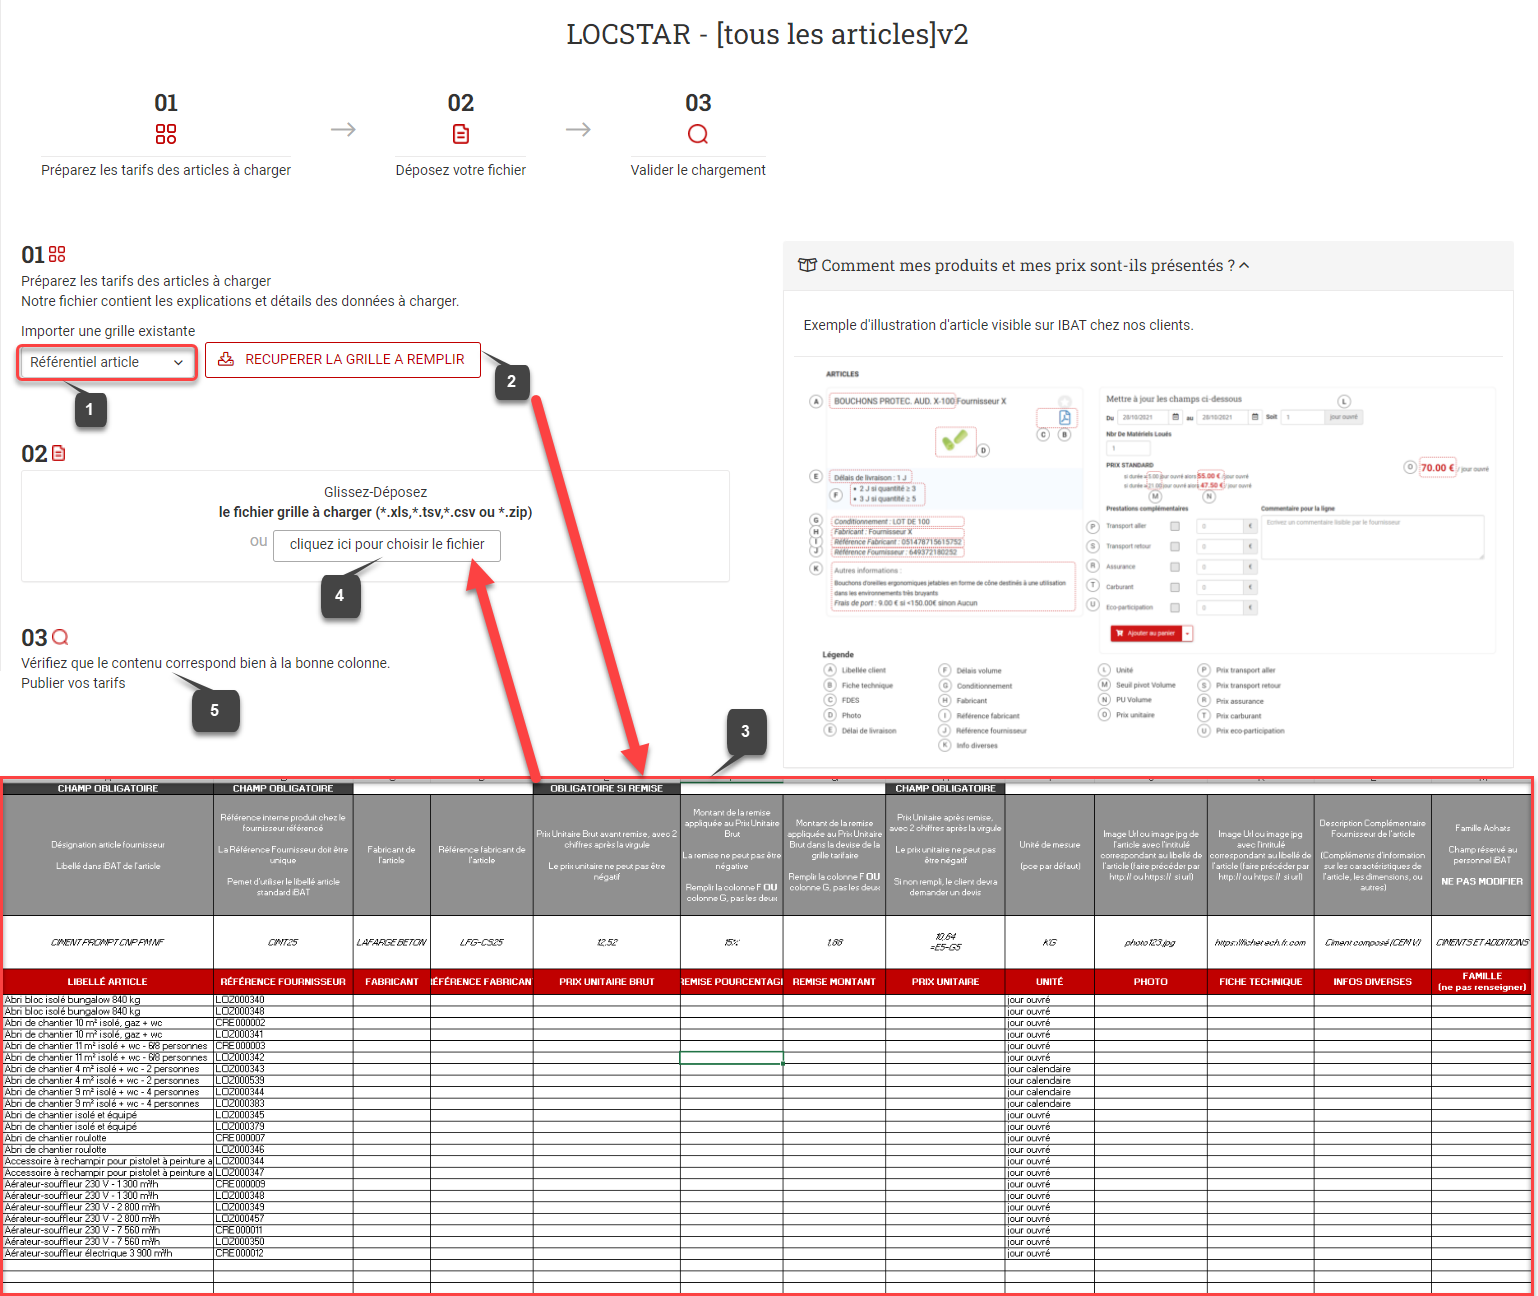This screenshot has width=1538, height=1296.
Task: Click the red magnifier icon beside the 03 section heading
Action: [x=60, y=637]
